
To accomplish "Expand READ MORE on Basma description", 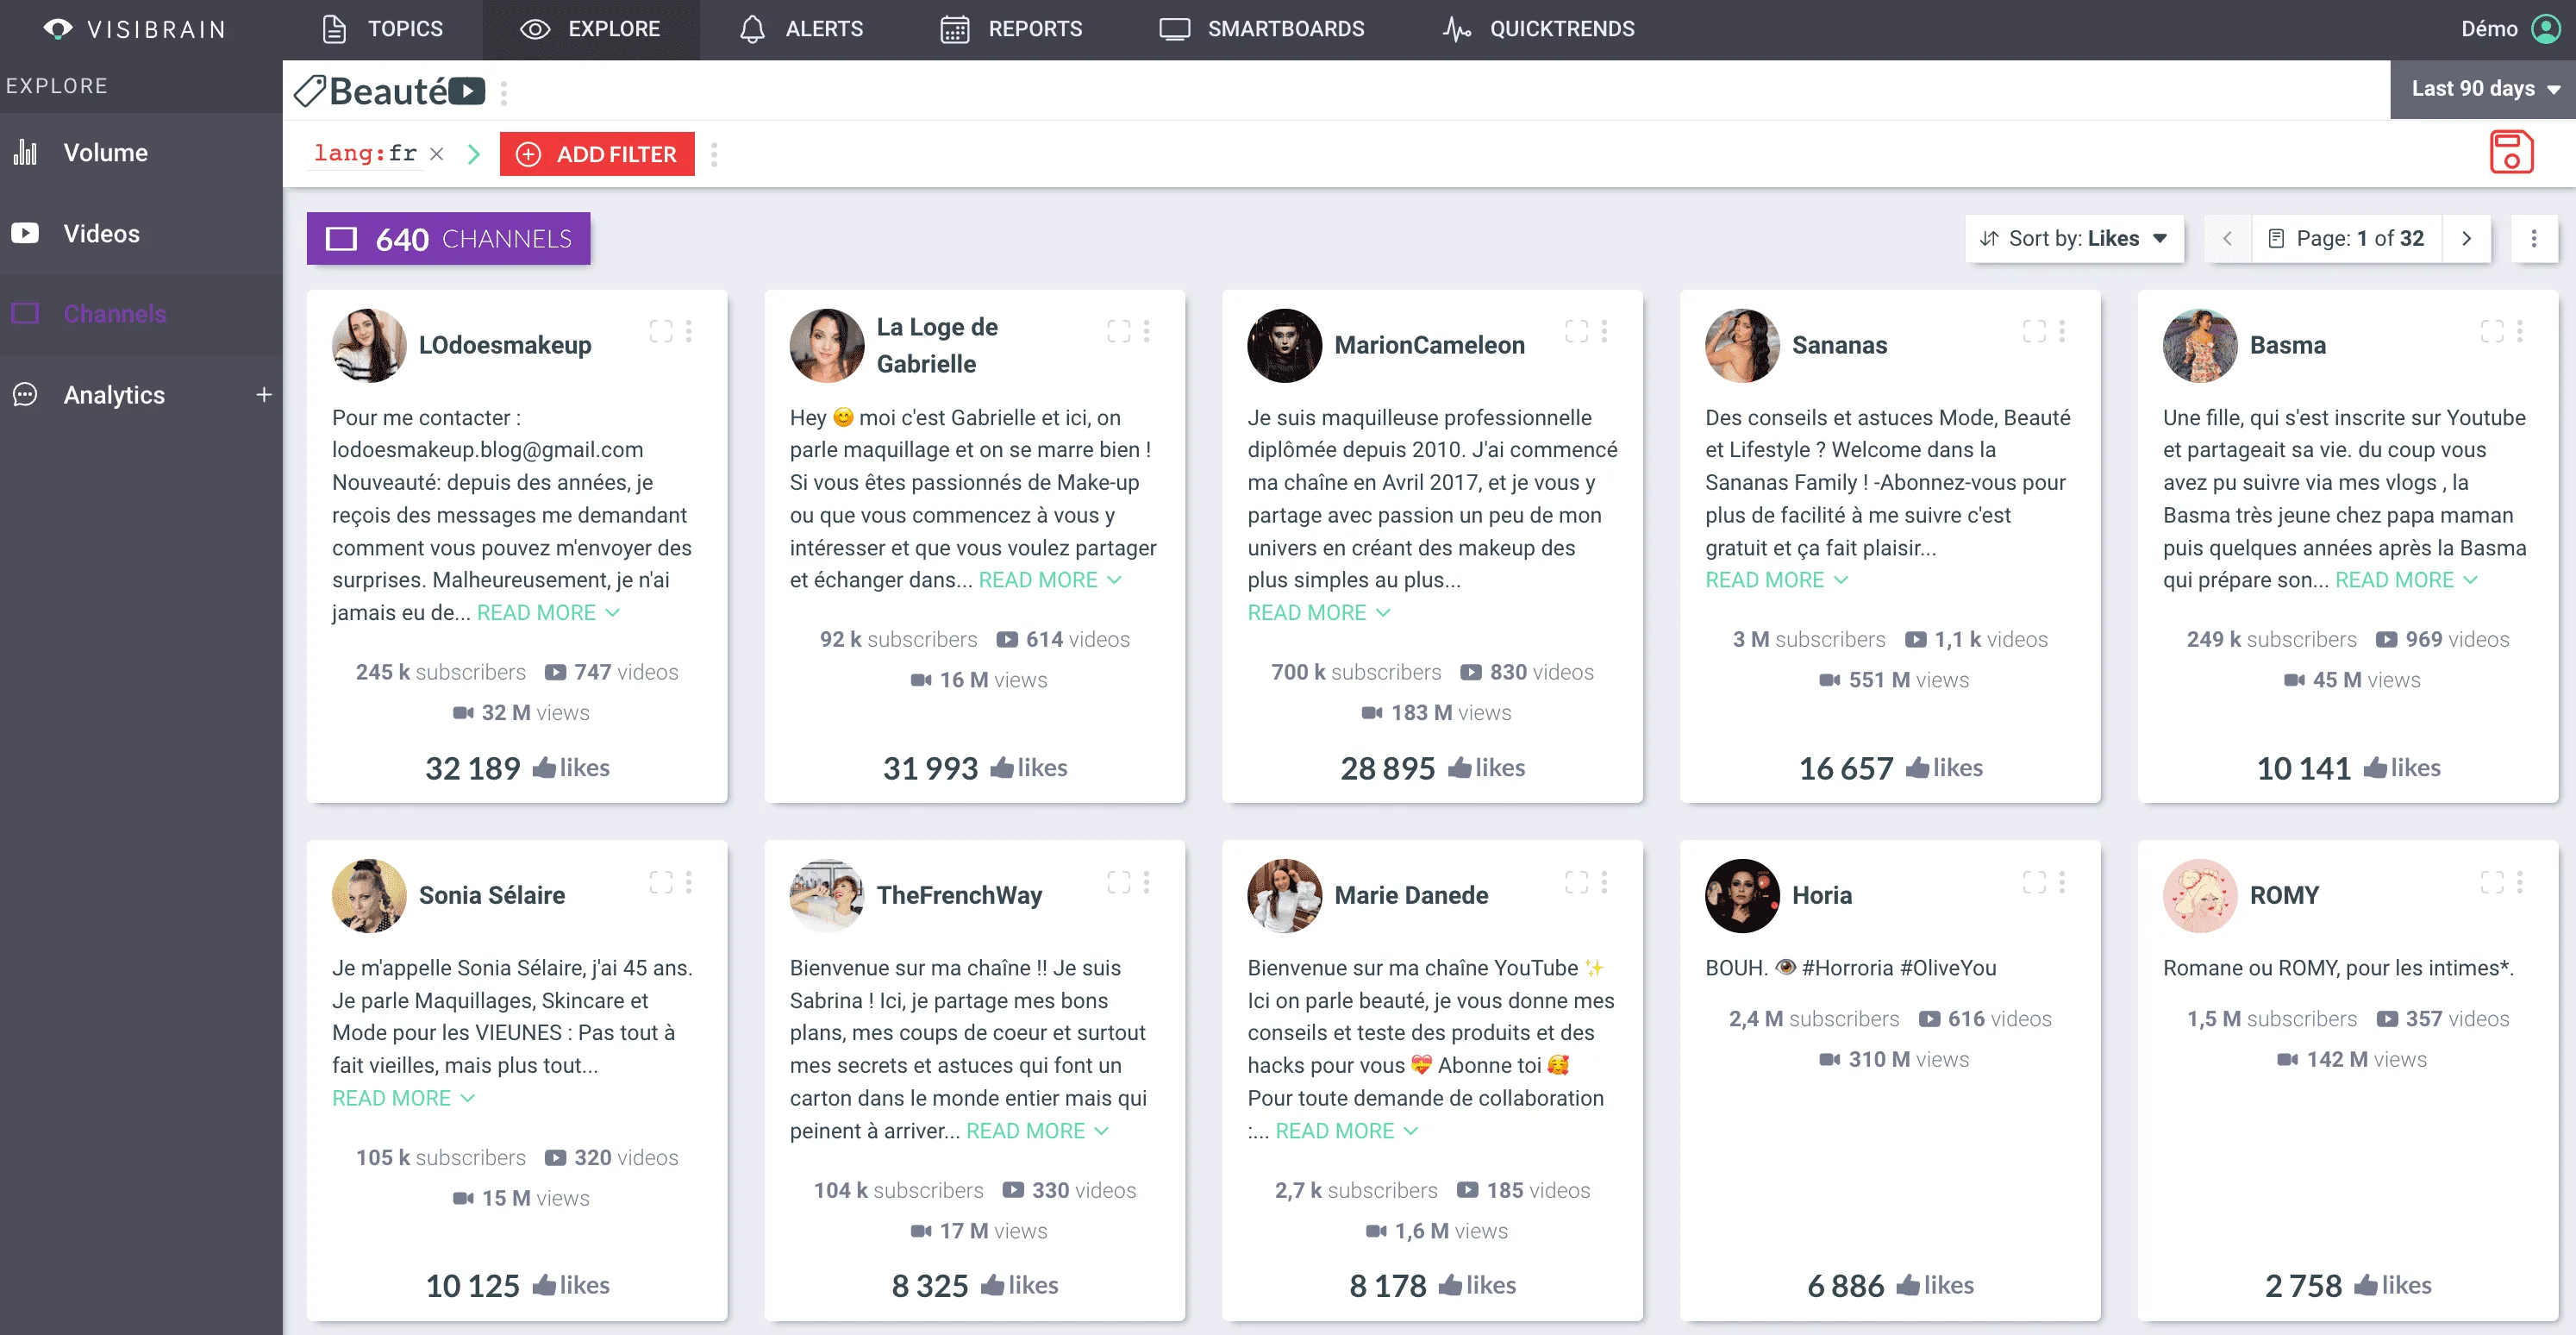I will click(2407, 580).
